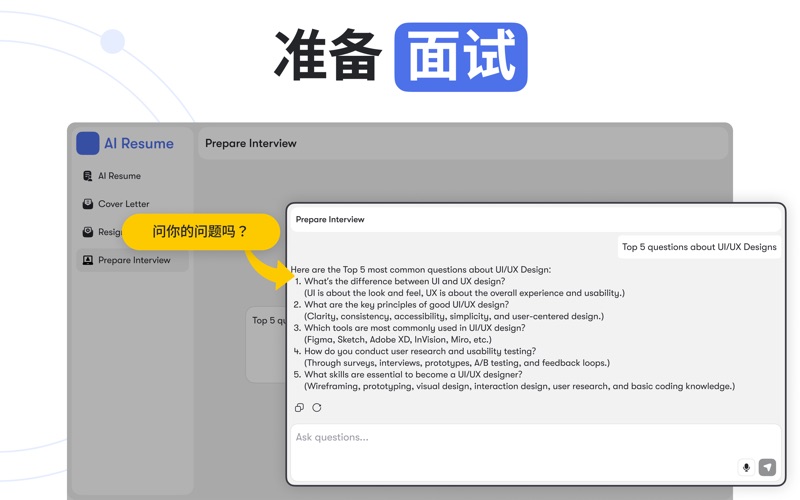Click the AI Resume document icon in sidebar

[x=88, y=176]
